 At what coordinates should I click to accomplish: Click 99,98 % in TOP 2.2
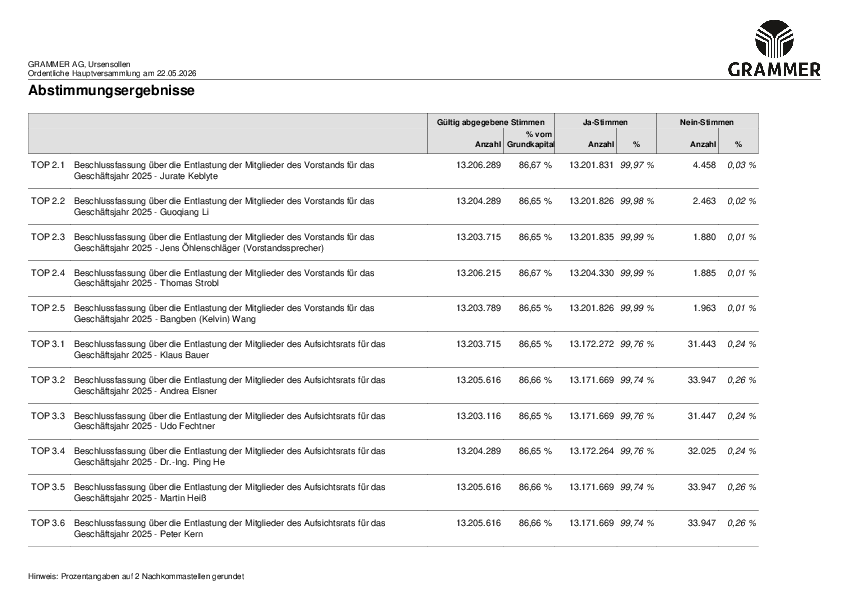[x=637, y=201]
